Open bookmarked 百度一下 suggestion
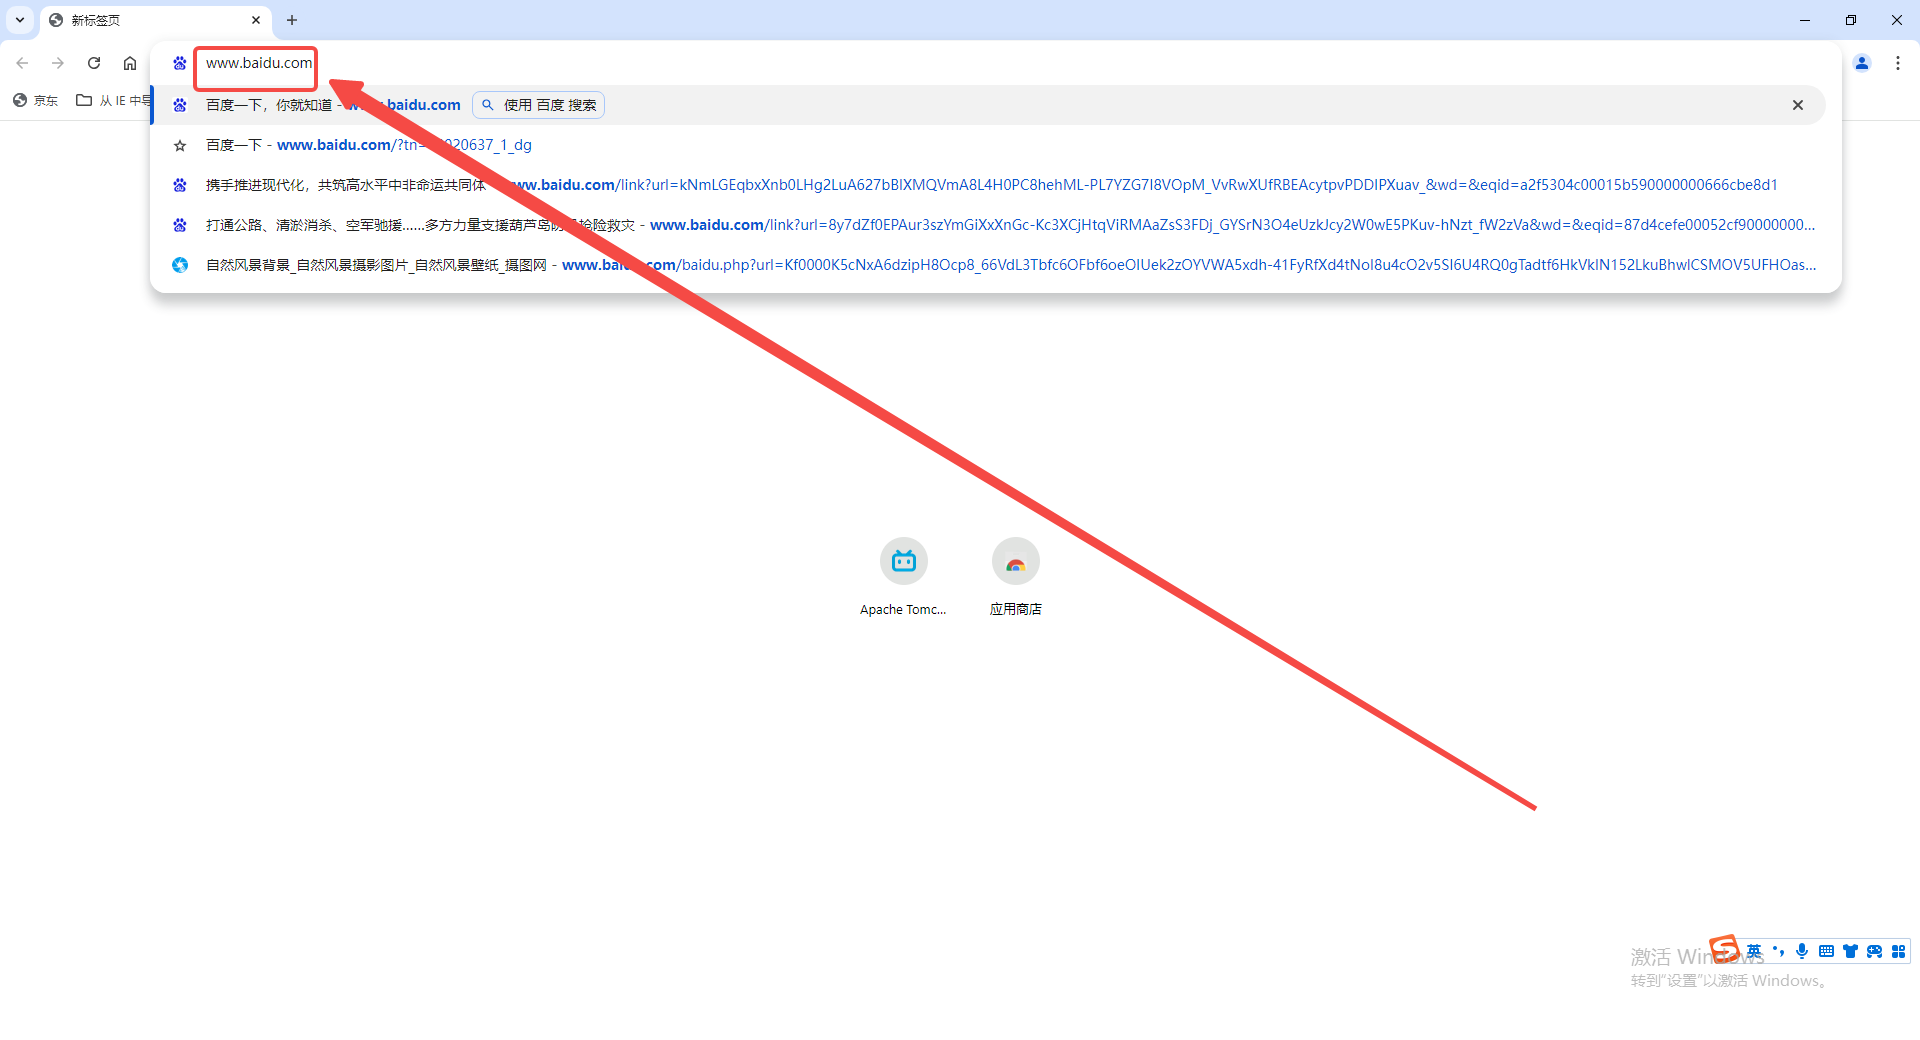Image resolution: width=1920 pixels, height=1040 pixels. 988,145
